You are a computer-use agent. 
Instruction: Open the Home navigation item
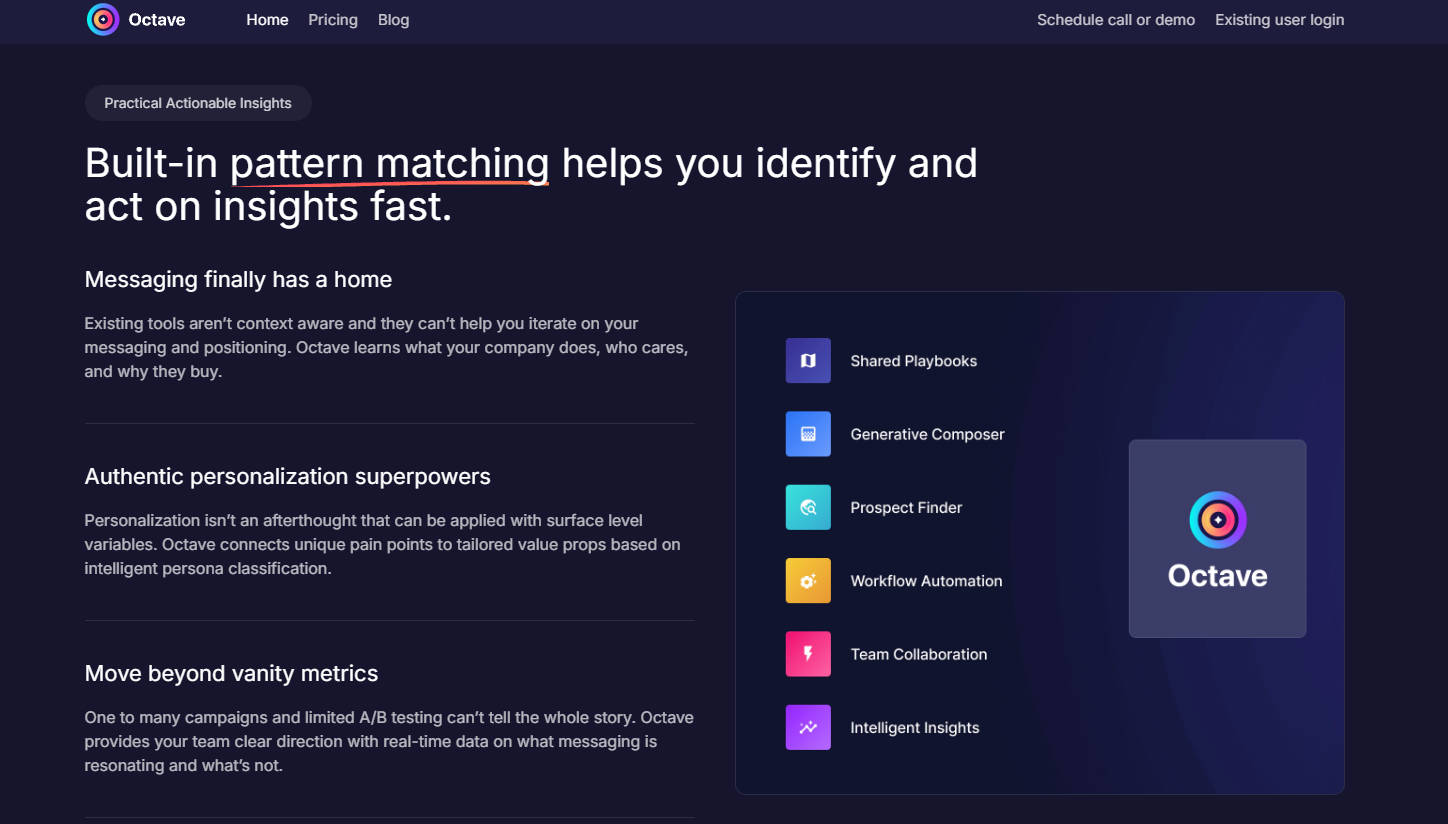point(267,20)
